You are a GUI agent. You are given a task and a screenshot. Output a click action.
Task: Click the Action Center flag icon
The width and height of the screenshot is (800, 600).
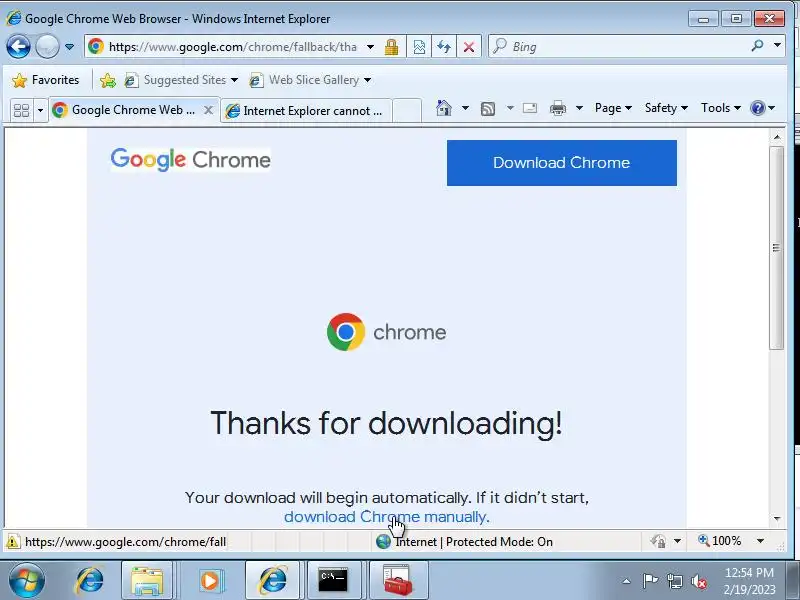pos(650,581)
